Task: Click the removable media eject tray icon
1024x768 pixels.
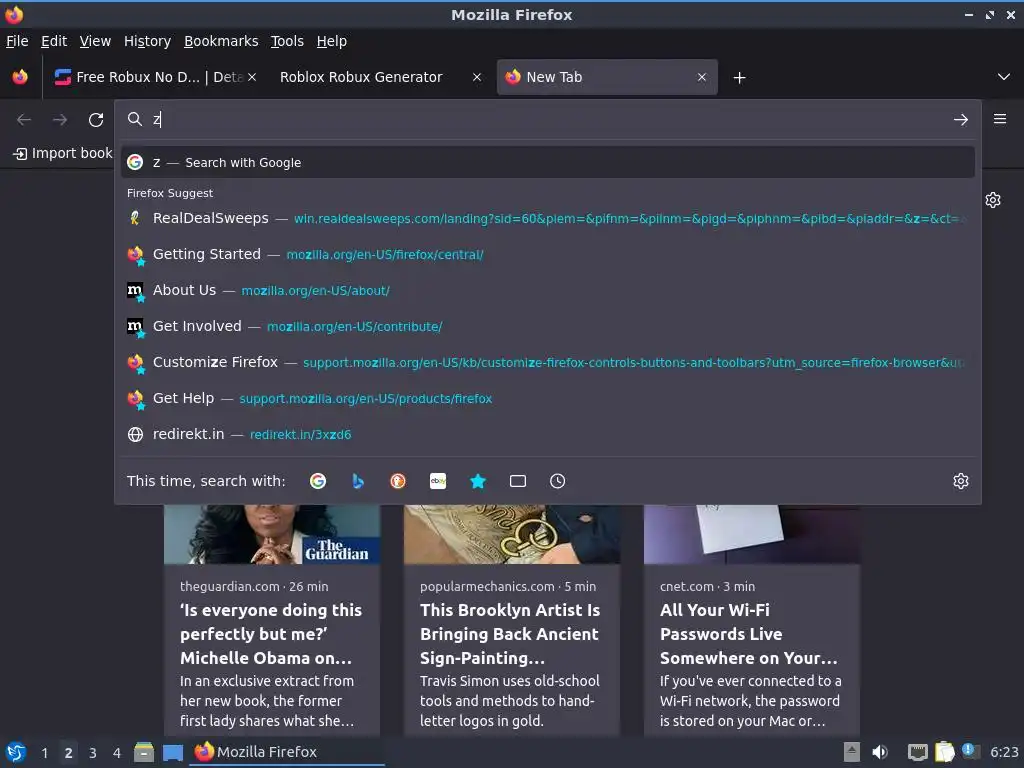Action: pos(851,752)
